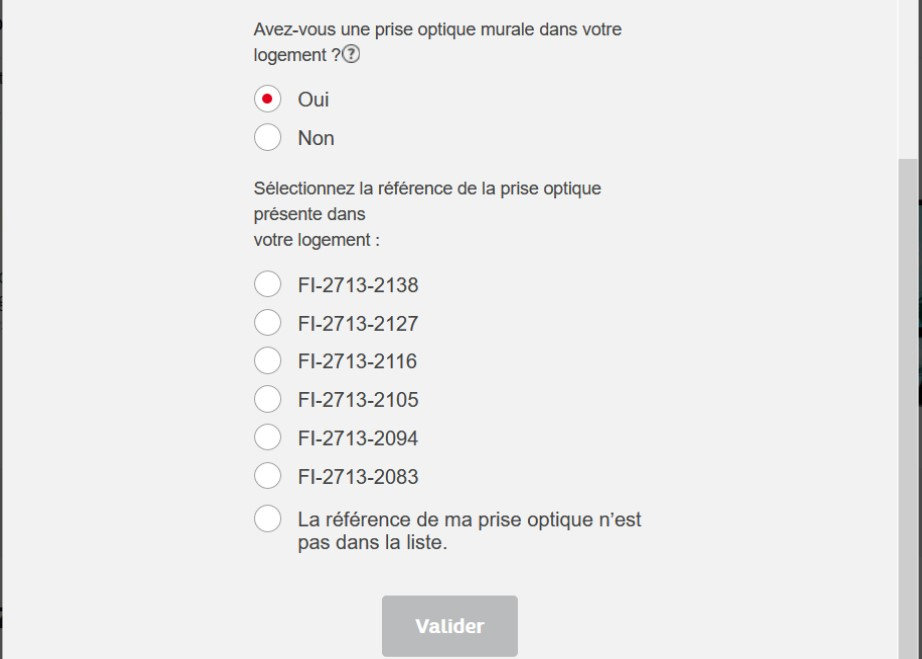This screenshot has height=659, width=922.
Task: Choose the FI-2713-2127 radio button
Action: 267,323
